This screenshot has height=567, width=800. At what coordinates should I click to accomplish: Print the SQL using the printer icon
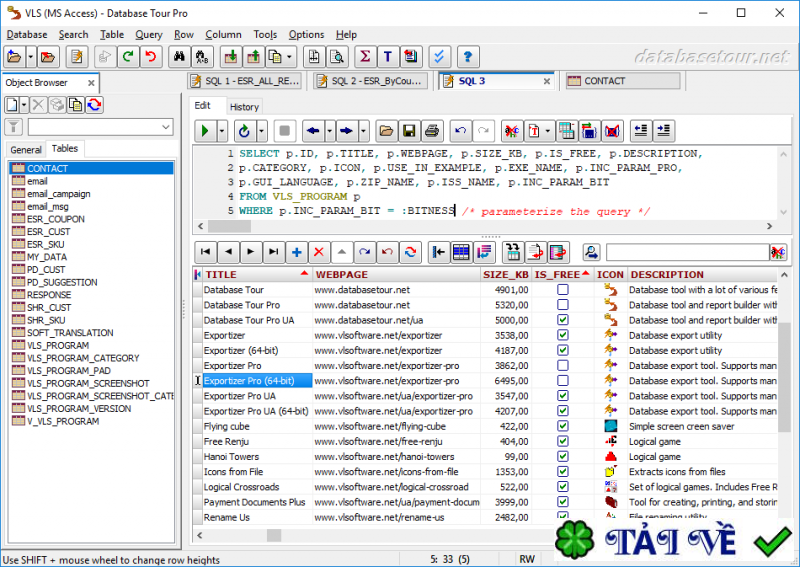point(431,131)
